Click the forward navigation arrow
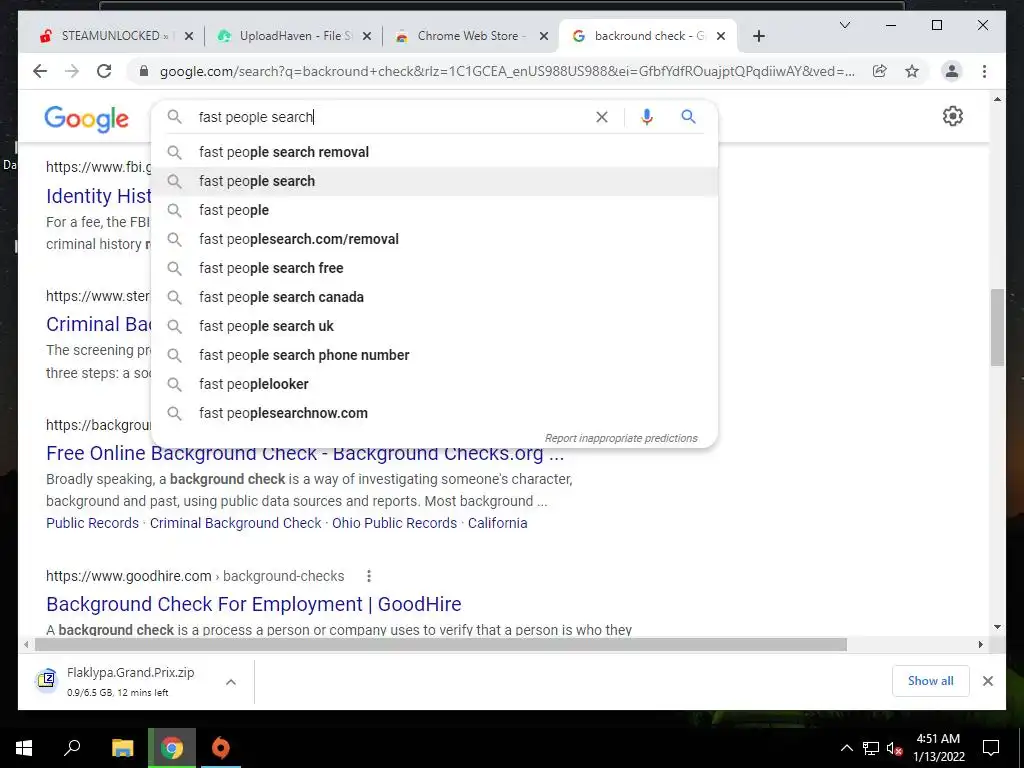 tap(72, 71)
